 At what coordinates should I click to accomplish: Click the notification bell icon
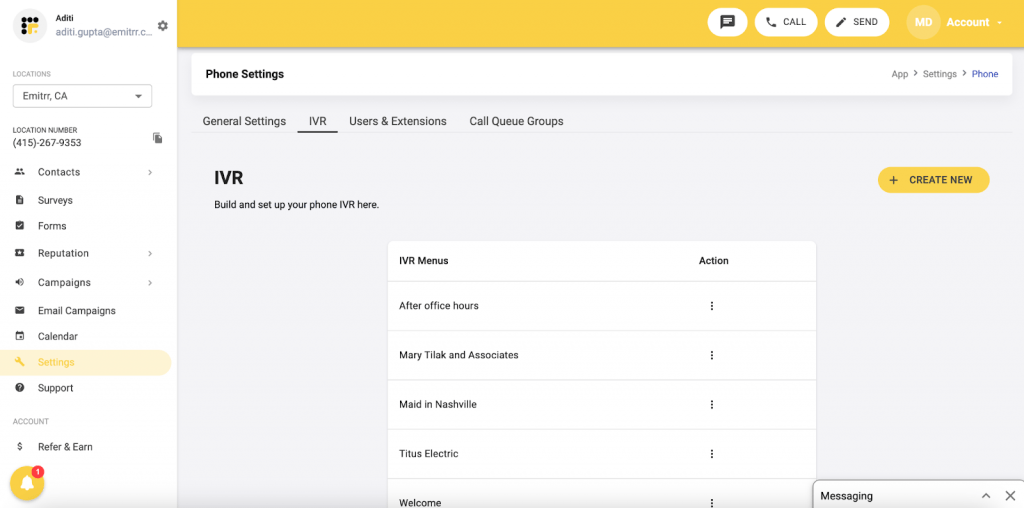point(27,484)
